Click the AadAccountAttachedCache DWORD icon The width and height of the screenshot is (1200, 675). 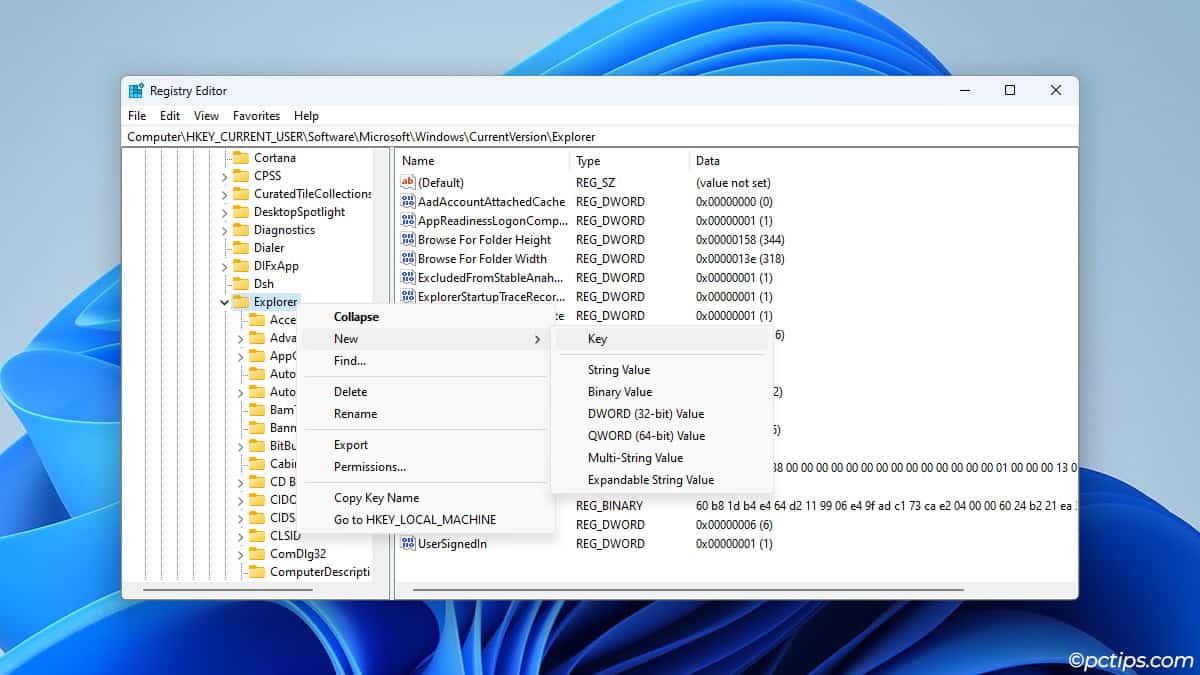click(407, 201)
